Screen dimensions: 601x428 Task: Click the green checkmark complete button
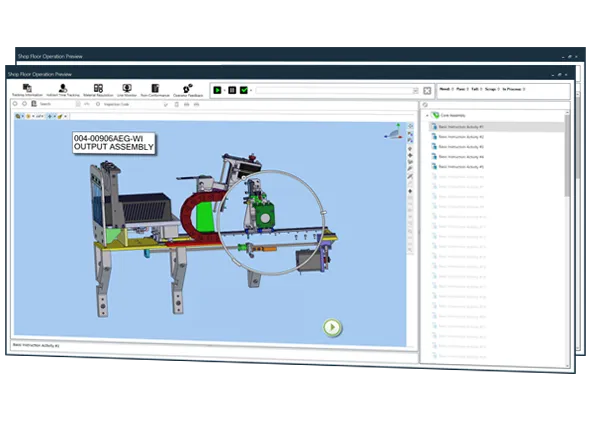coord(245,90)
